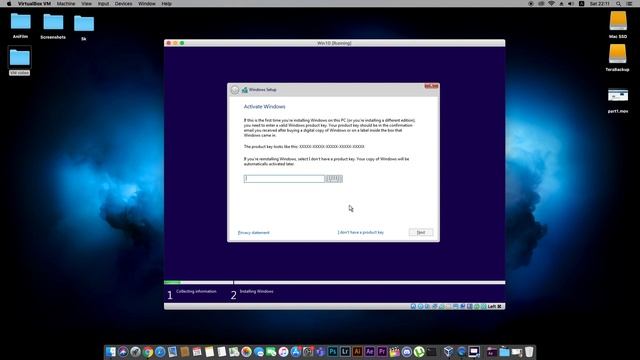640x360 pixels.
Task: Click the keyboard capture 'Left ⌘' indicator
Action: (494, 307)
